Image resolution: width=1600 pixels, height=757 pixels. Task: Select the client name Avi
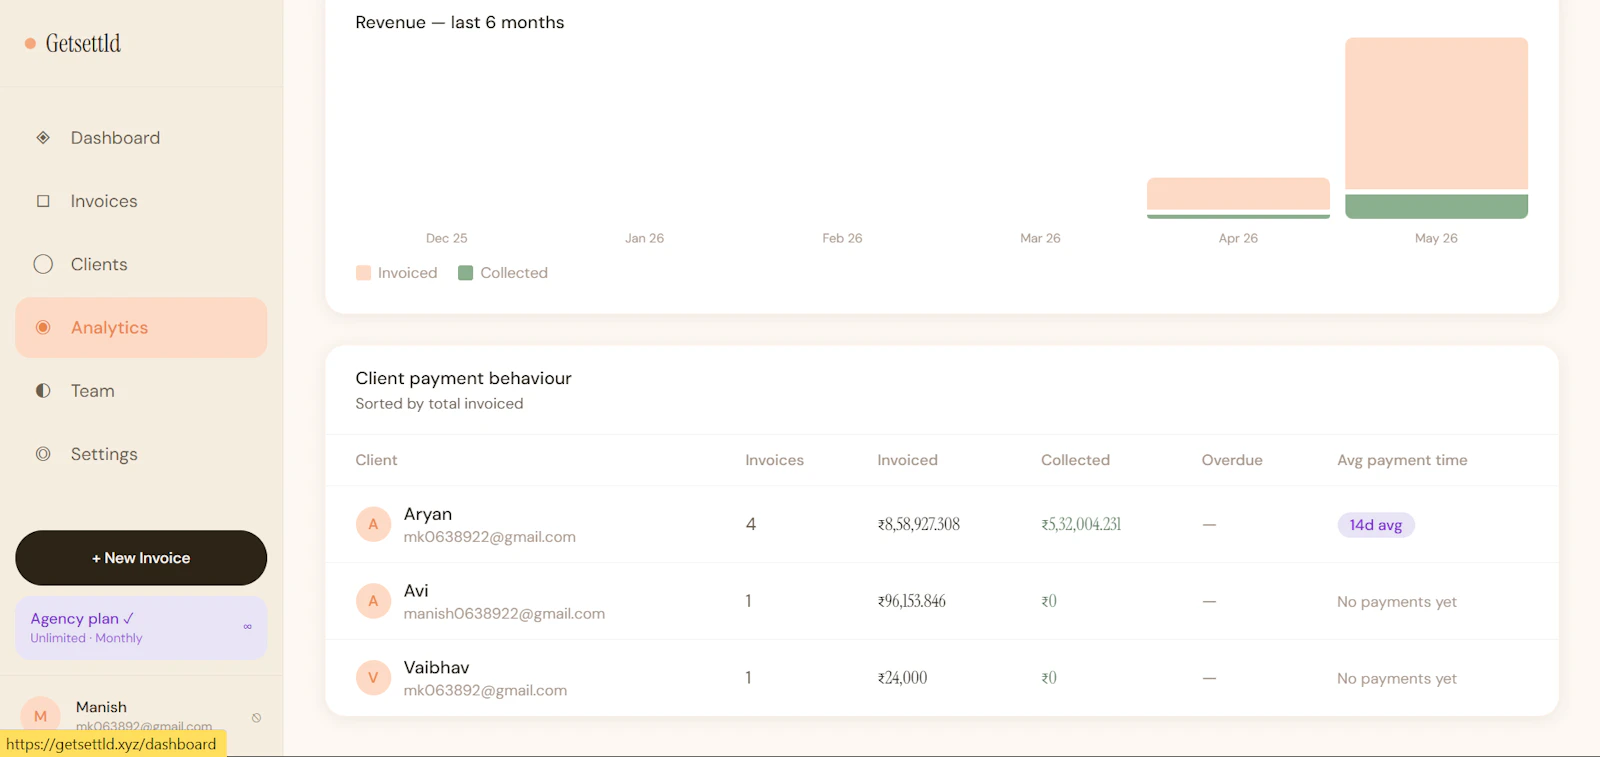click(x=416, y=591)
